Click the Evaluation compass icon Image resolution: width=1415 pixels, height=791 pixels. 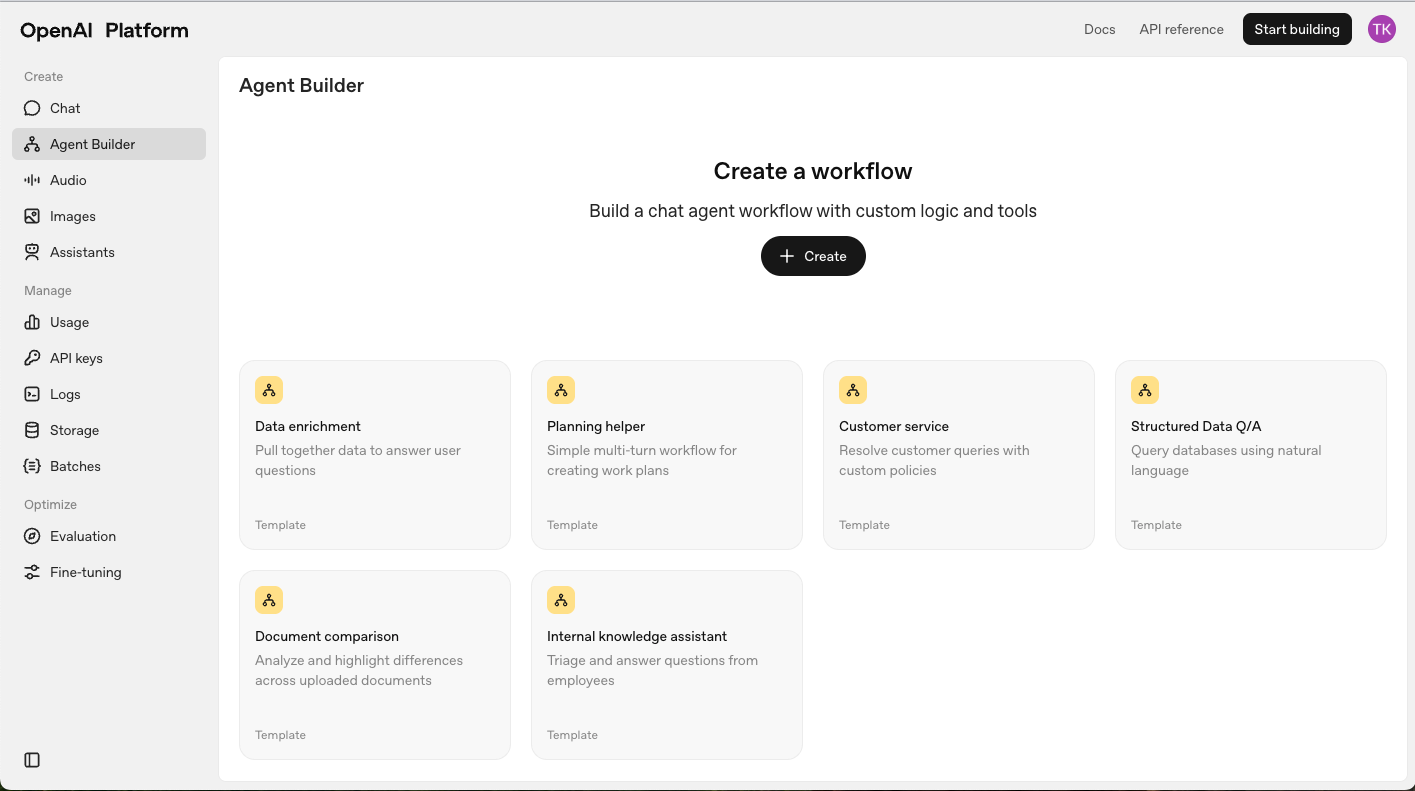coord(32,536)
